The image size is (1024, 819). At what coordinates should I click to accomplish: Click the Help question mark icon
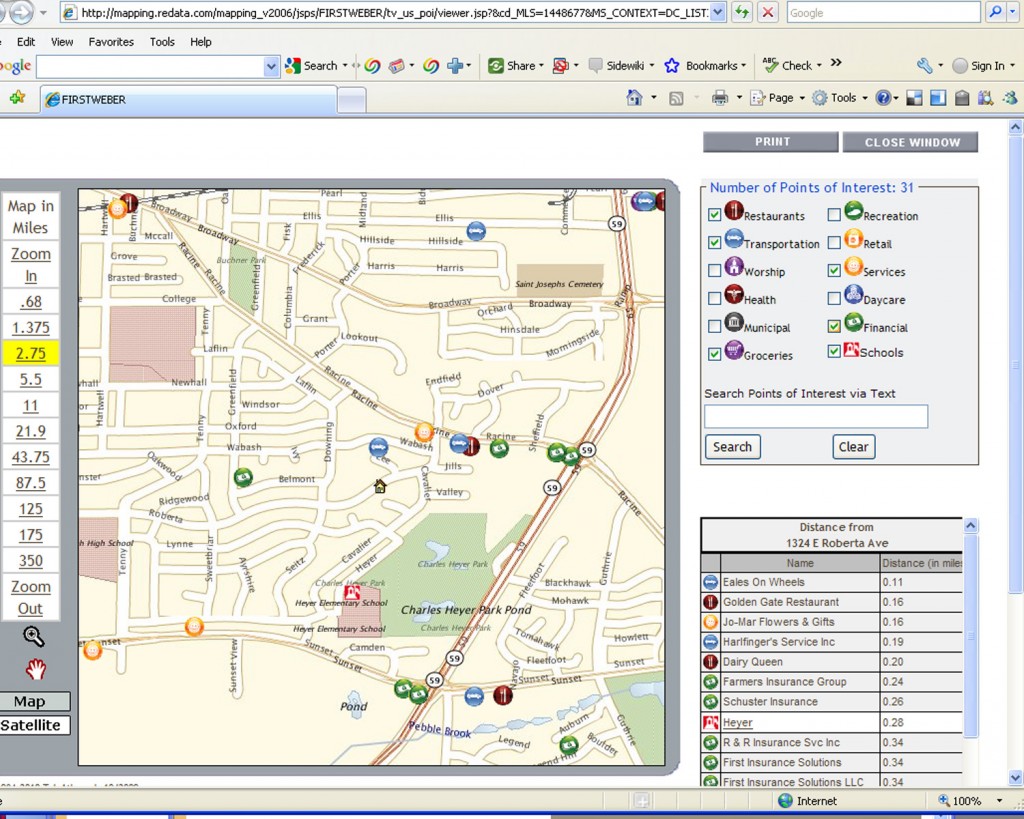(883, 98)
